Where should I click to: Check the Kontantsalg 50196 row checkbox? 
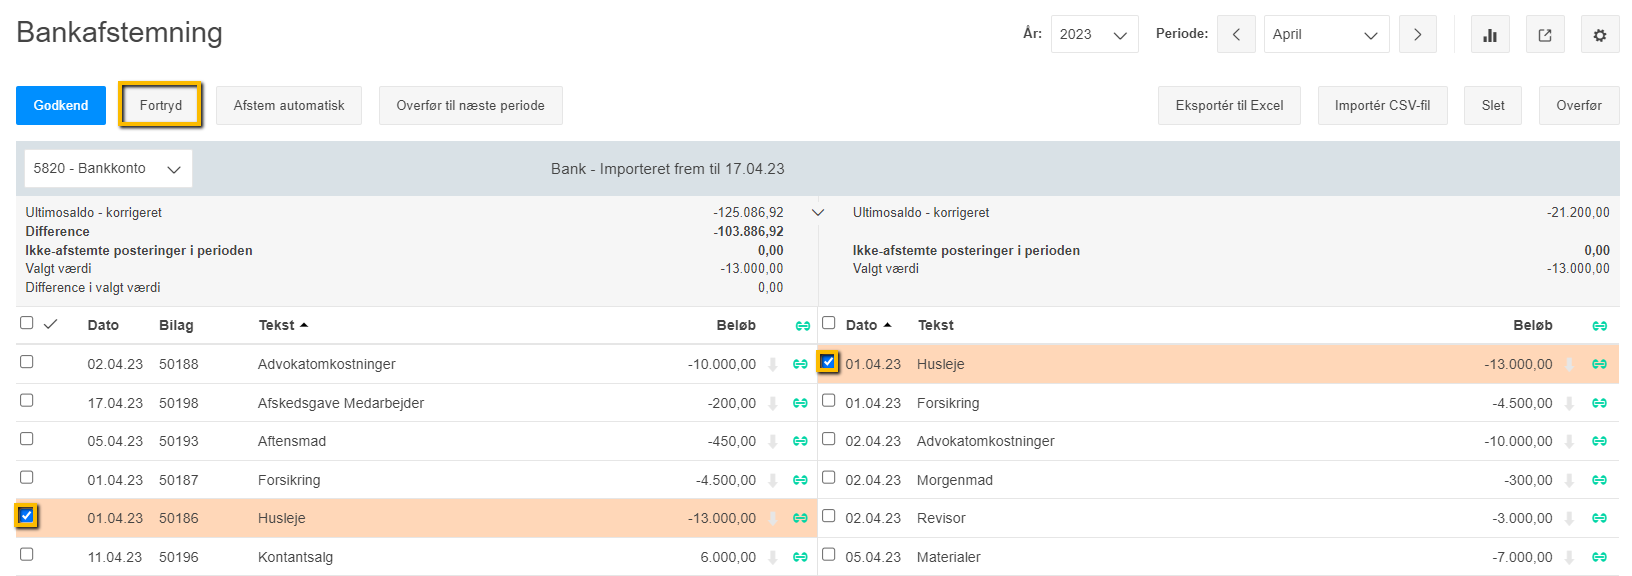(27, 554)
